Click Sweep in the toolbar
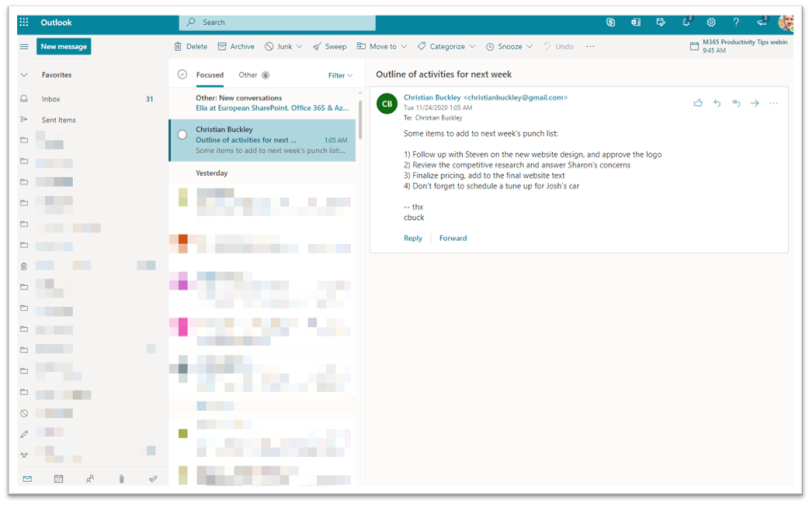The height and width of the screenshot is (505, 811). click(x=329, y=47)
